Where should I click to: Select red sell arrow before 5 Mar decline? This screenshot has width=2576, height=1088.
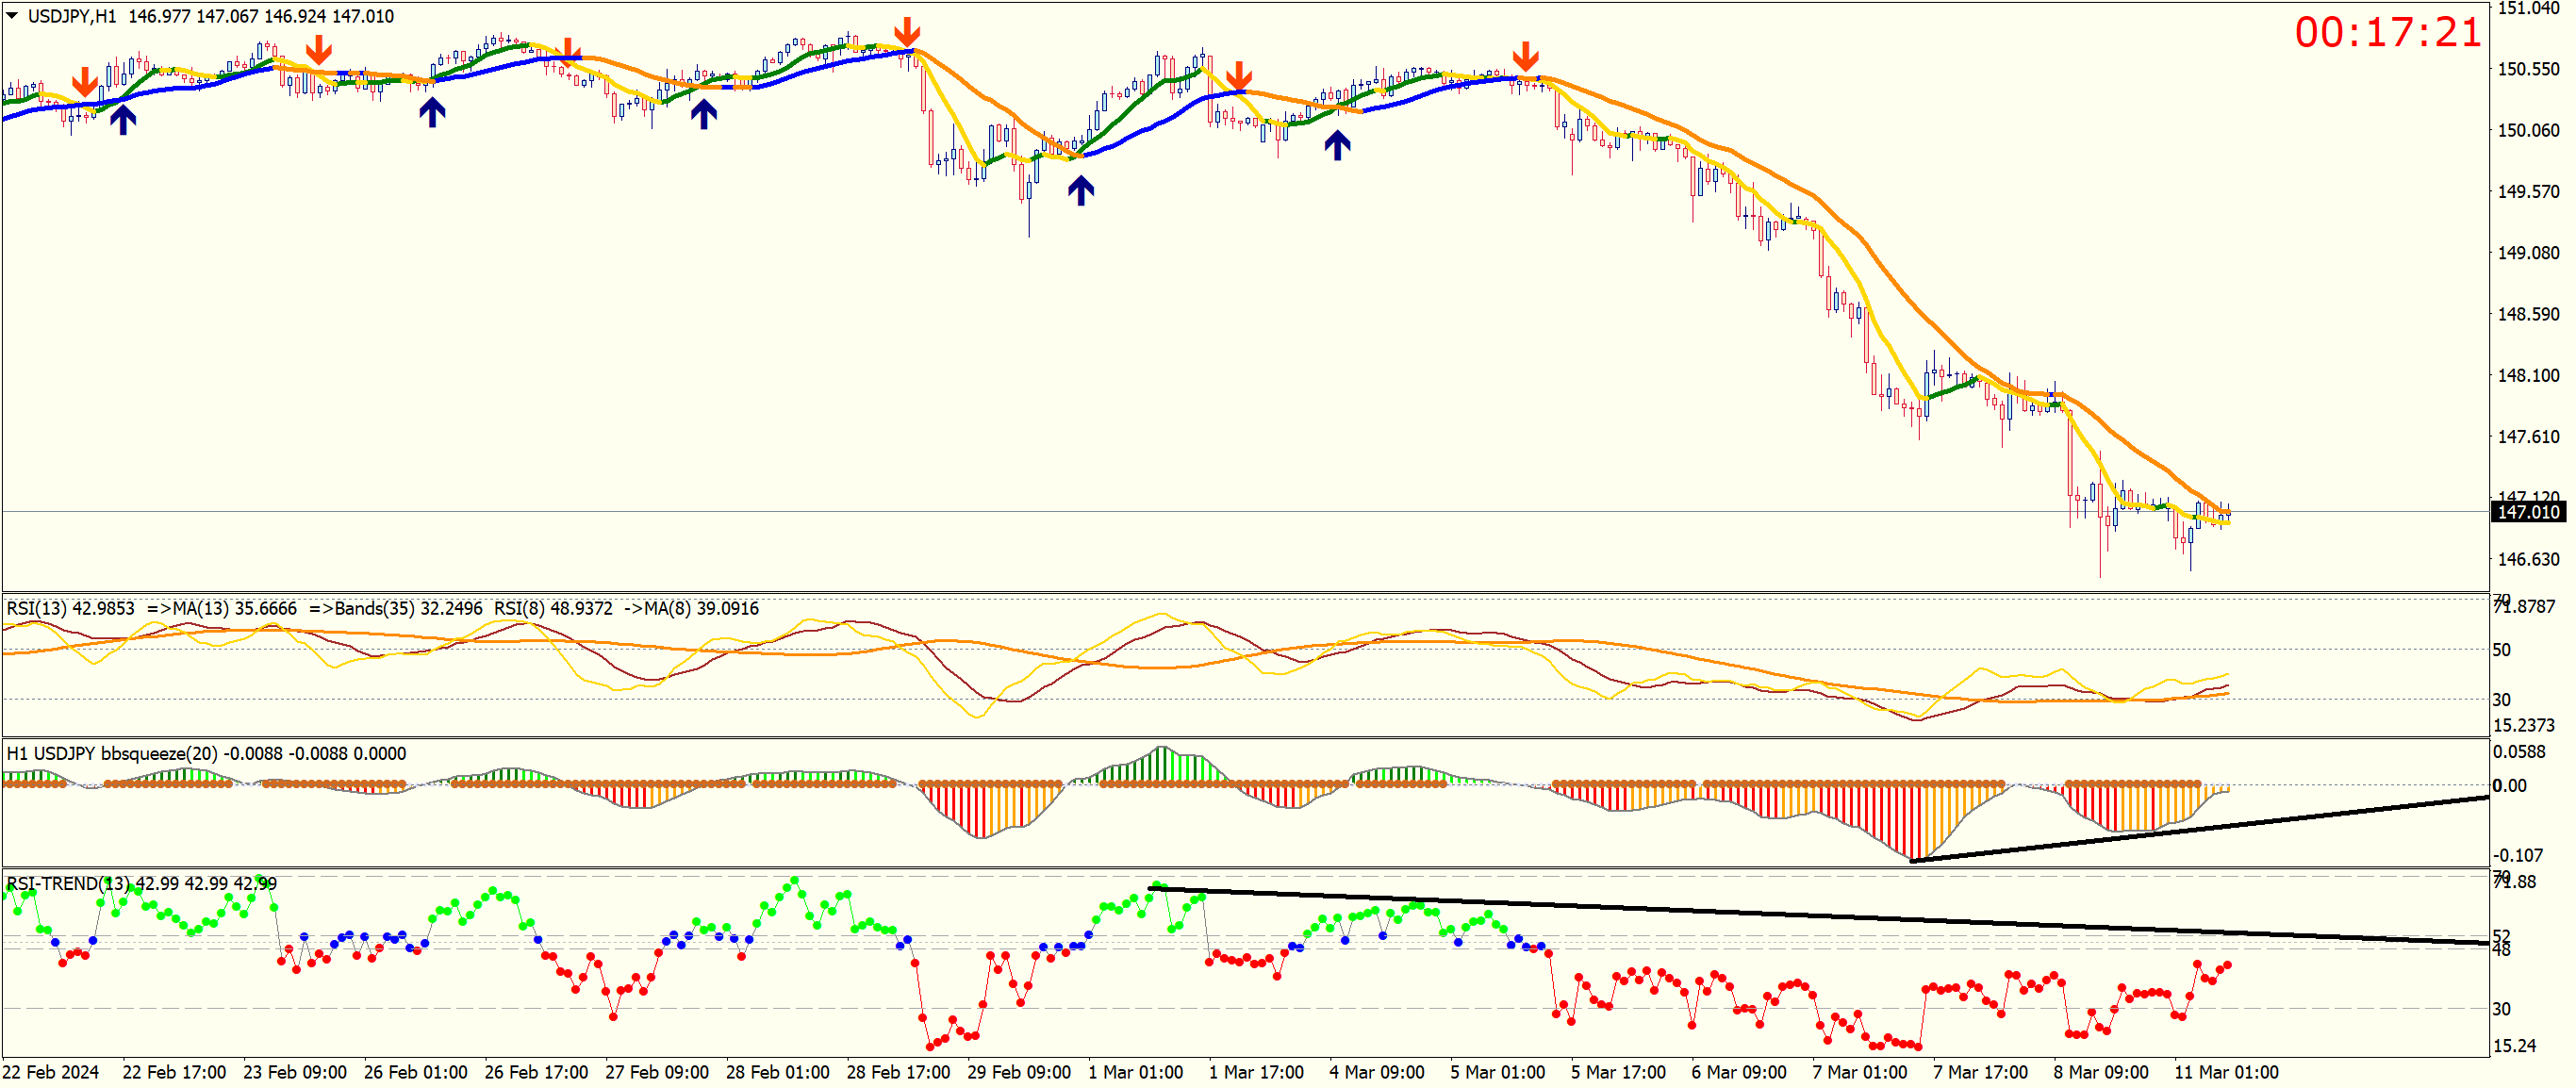pos(1525,56)
